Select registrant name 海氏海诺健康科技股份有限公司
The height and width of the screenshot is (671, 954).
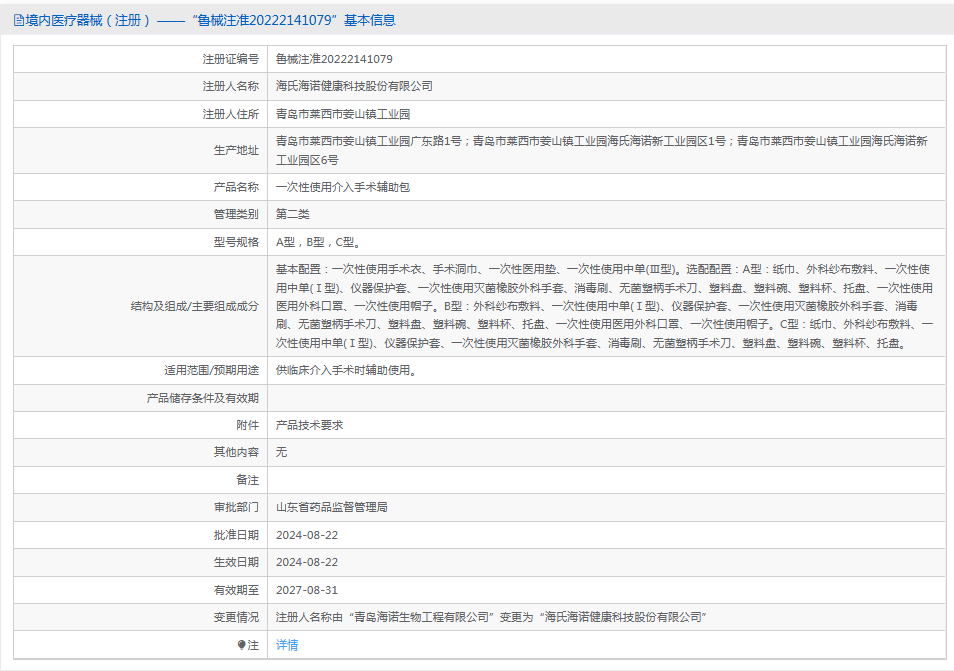coord(354,86)
